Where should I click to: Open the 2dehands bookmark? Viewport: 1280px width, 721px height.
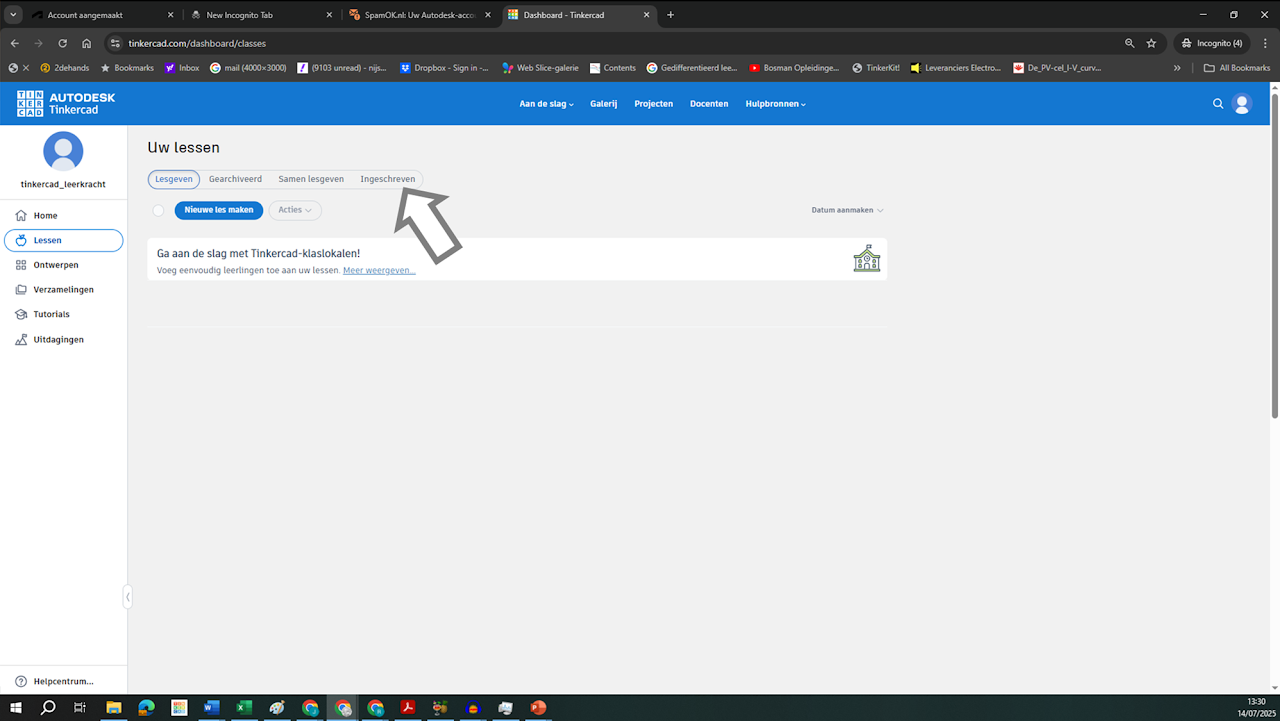(x=64, y=68)
